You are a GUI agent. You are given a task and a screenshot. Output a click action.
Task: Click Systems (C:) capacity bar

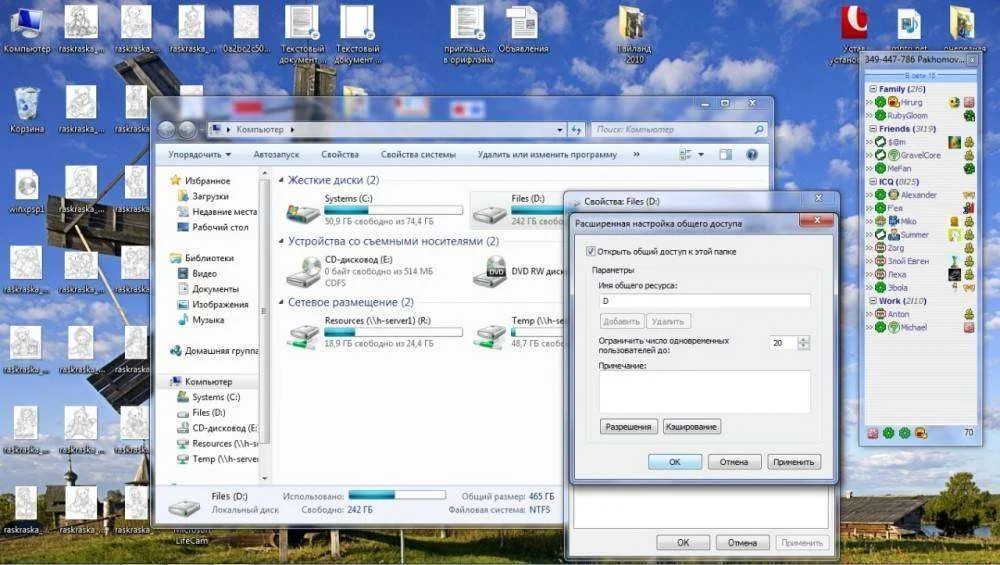[393, 210]
